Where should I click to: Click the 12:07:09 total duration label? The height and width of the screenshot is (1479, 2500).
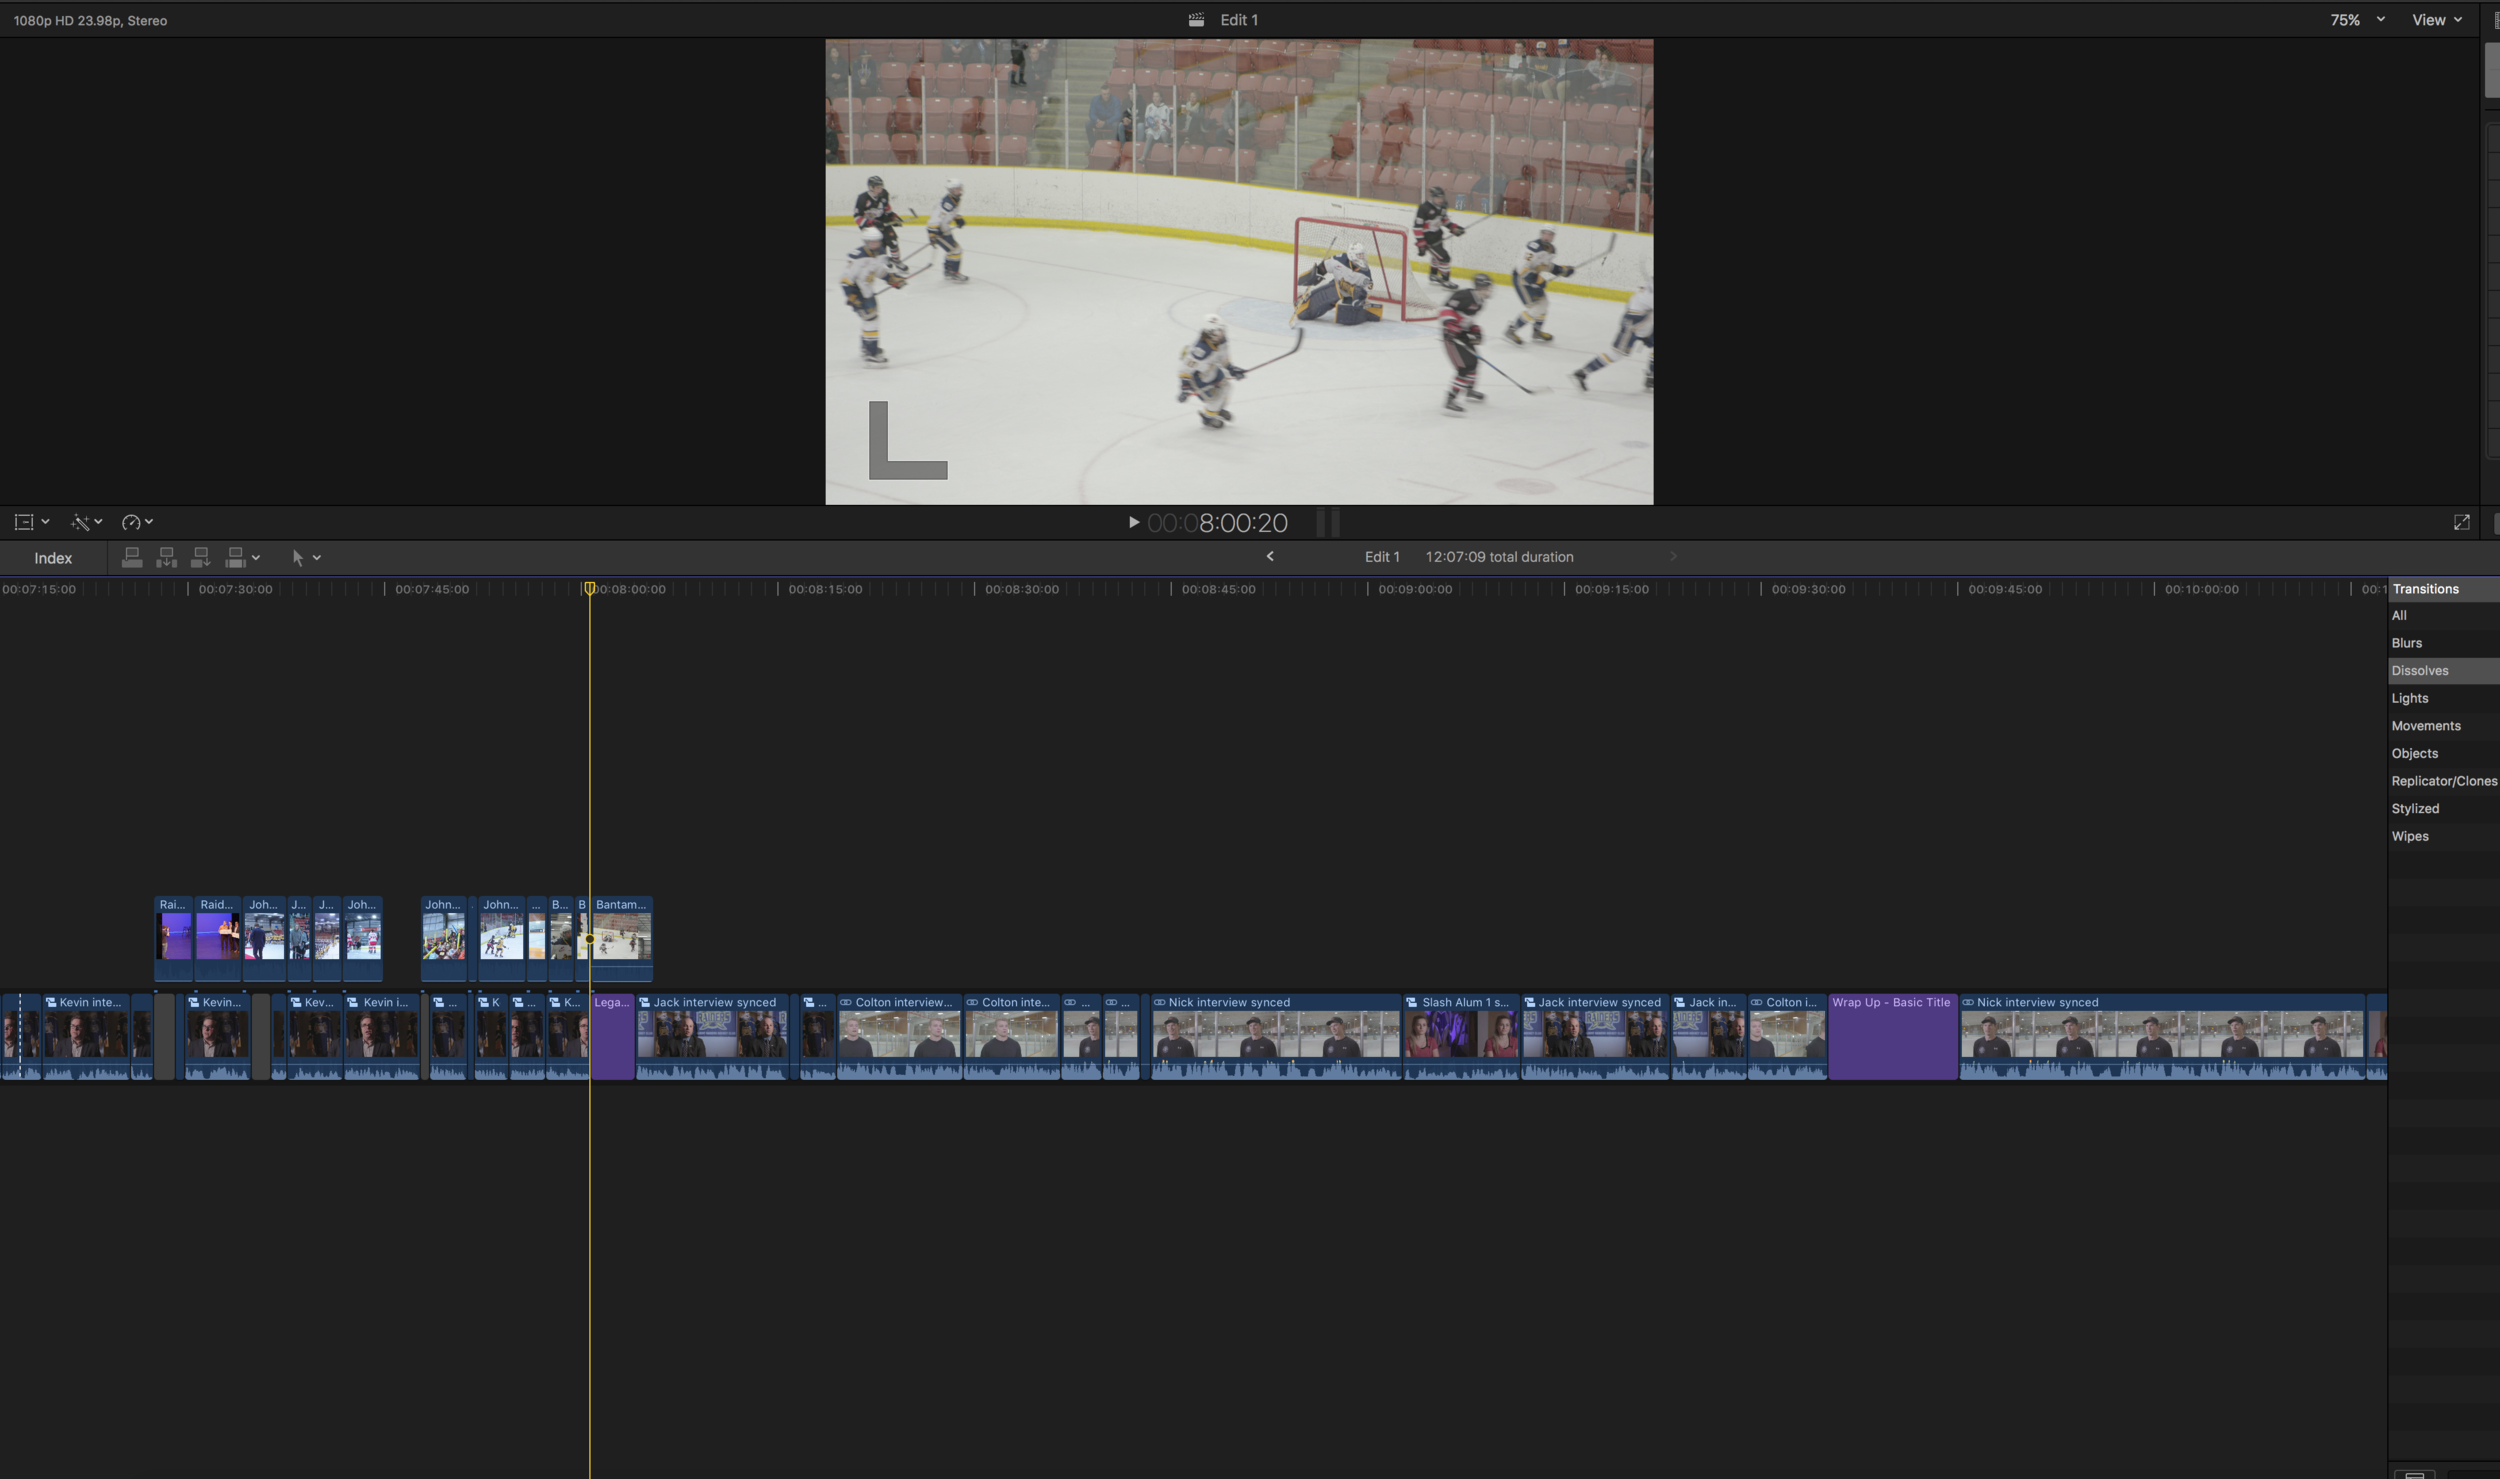(1499, 557)
